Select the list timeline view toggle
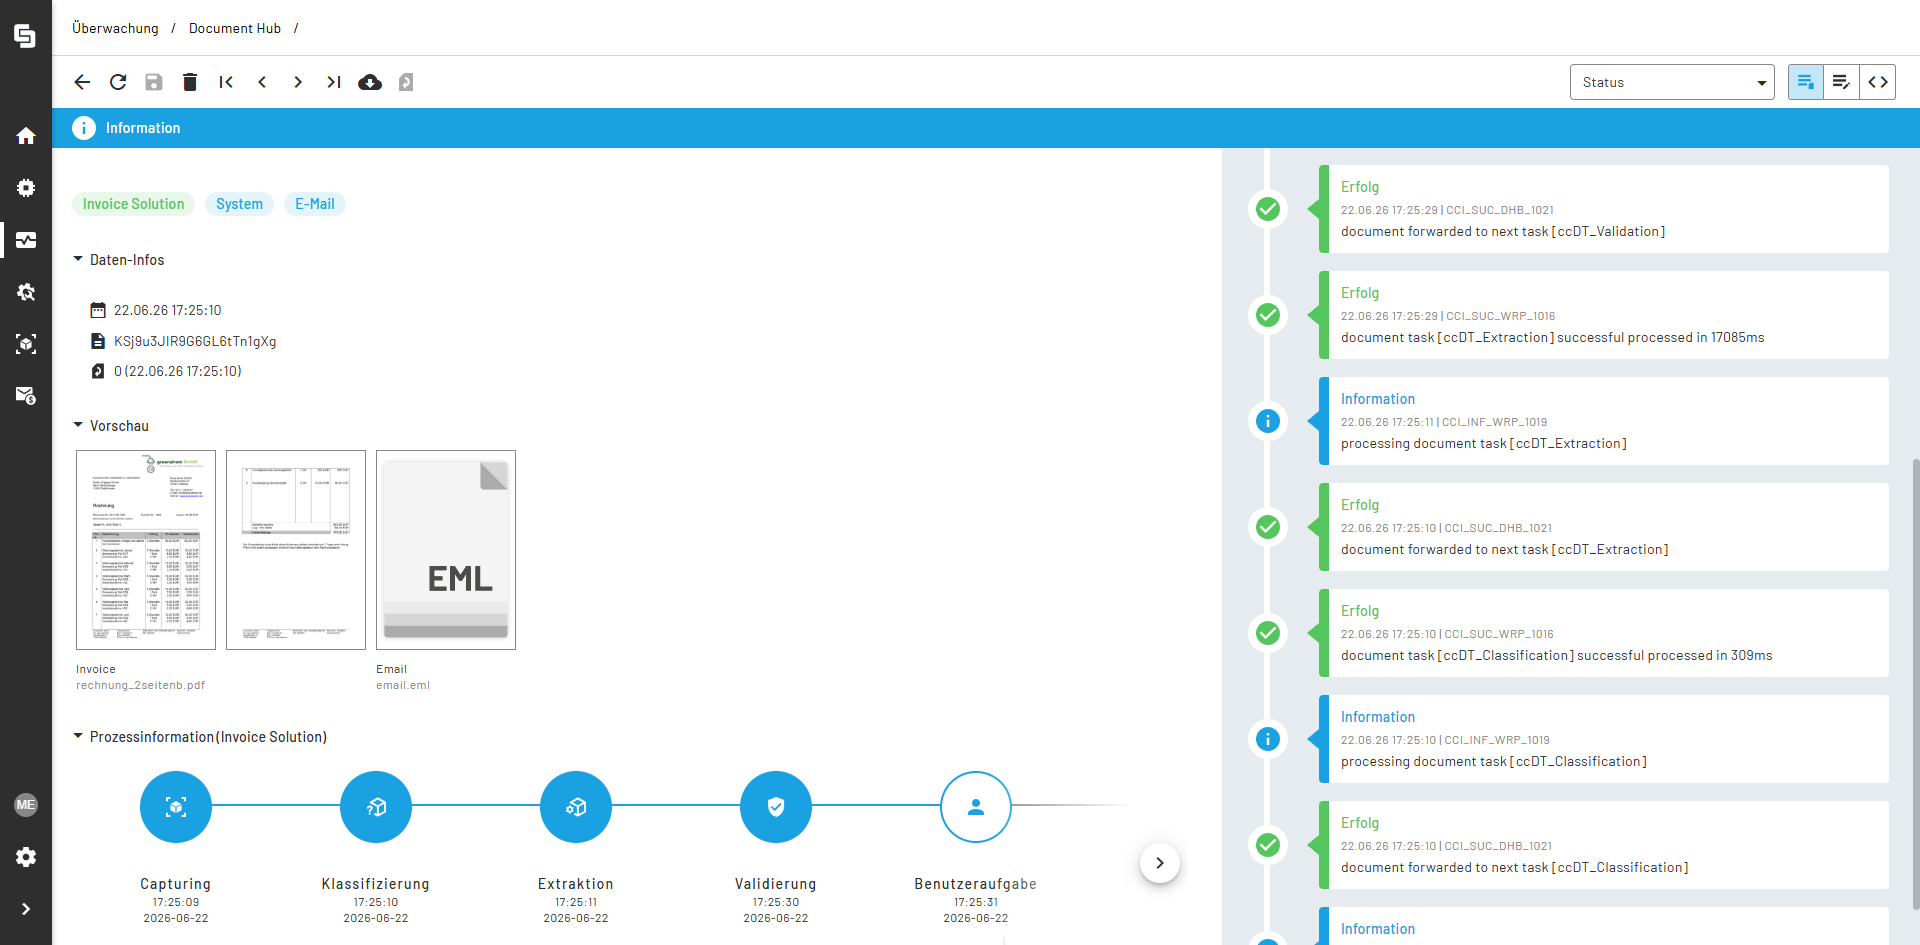Screen dimensions: 1920x945 (1806, 82)
